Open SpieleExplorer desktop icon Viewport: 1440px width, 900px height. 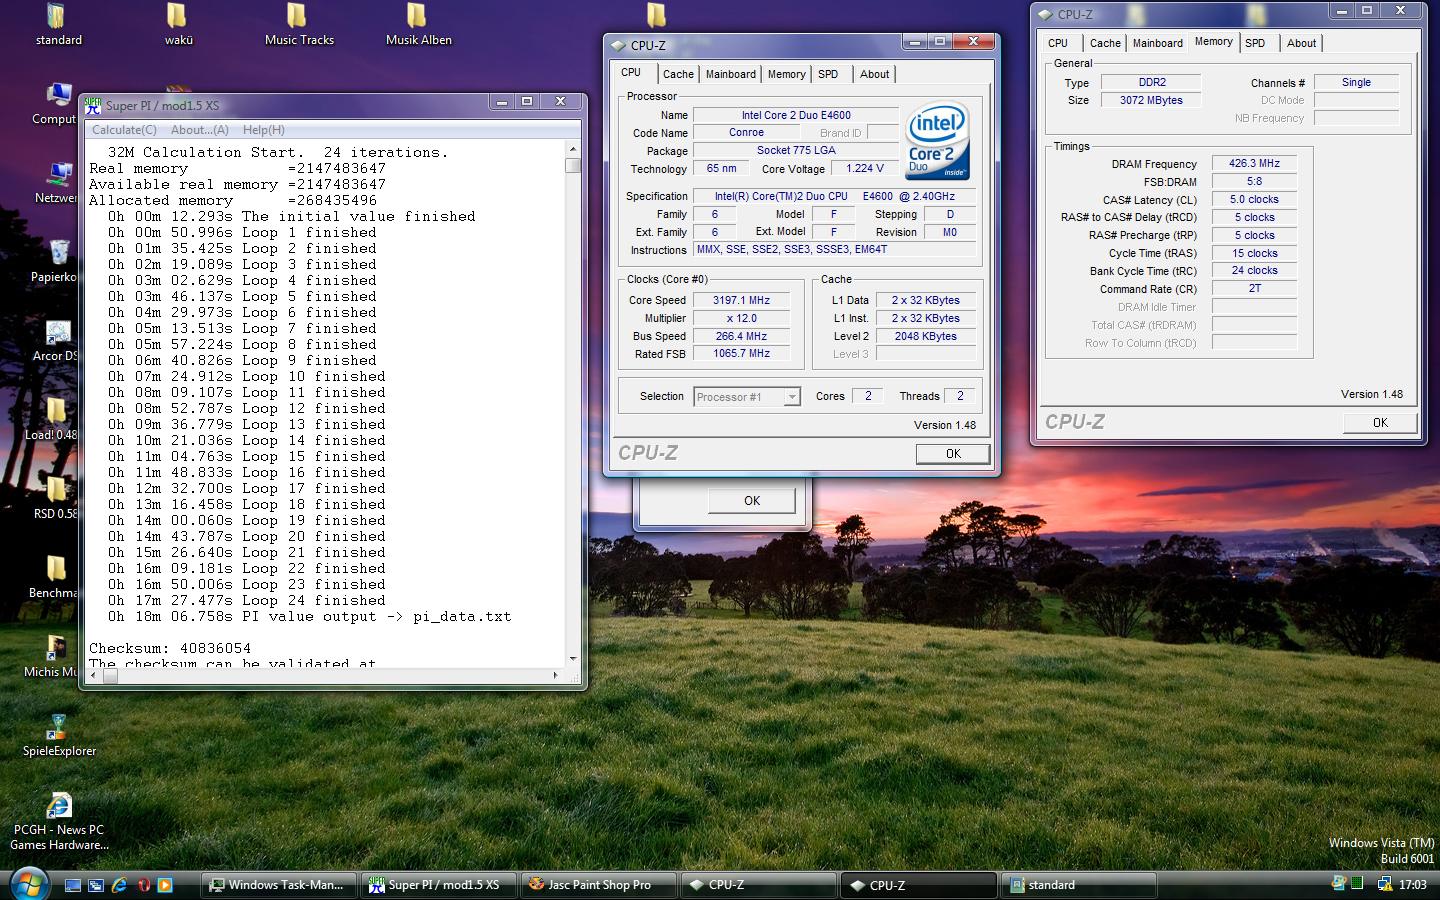[59, 736]
